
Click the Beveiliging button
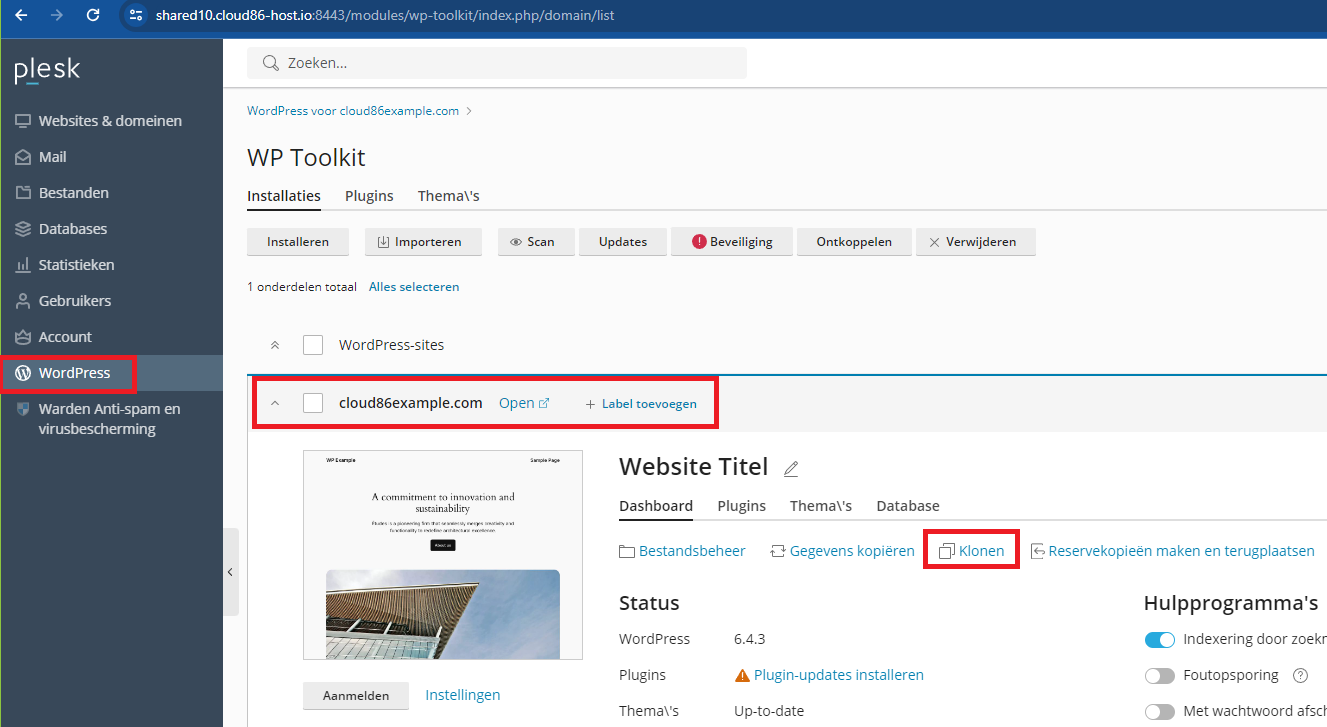(732, 242)
